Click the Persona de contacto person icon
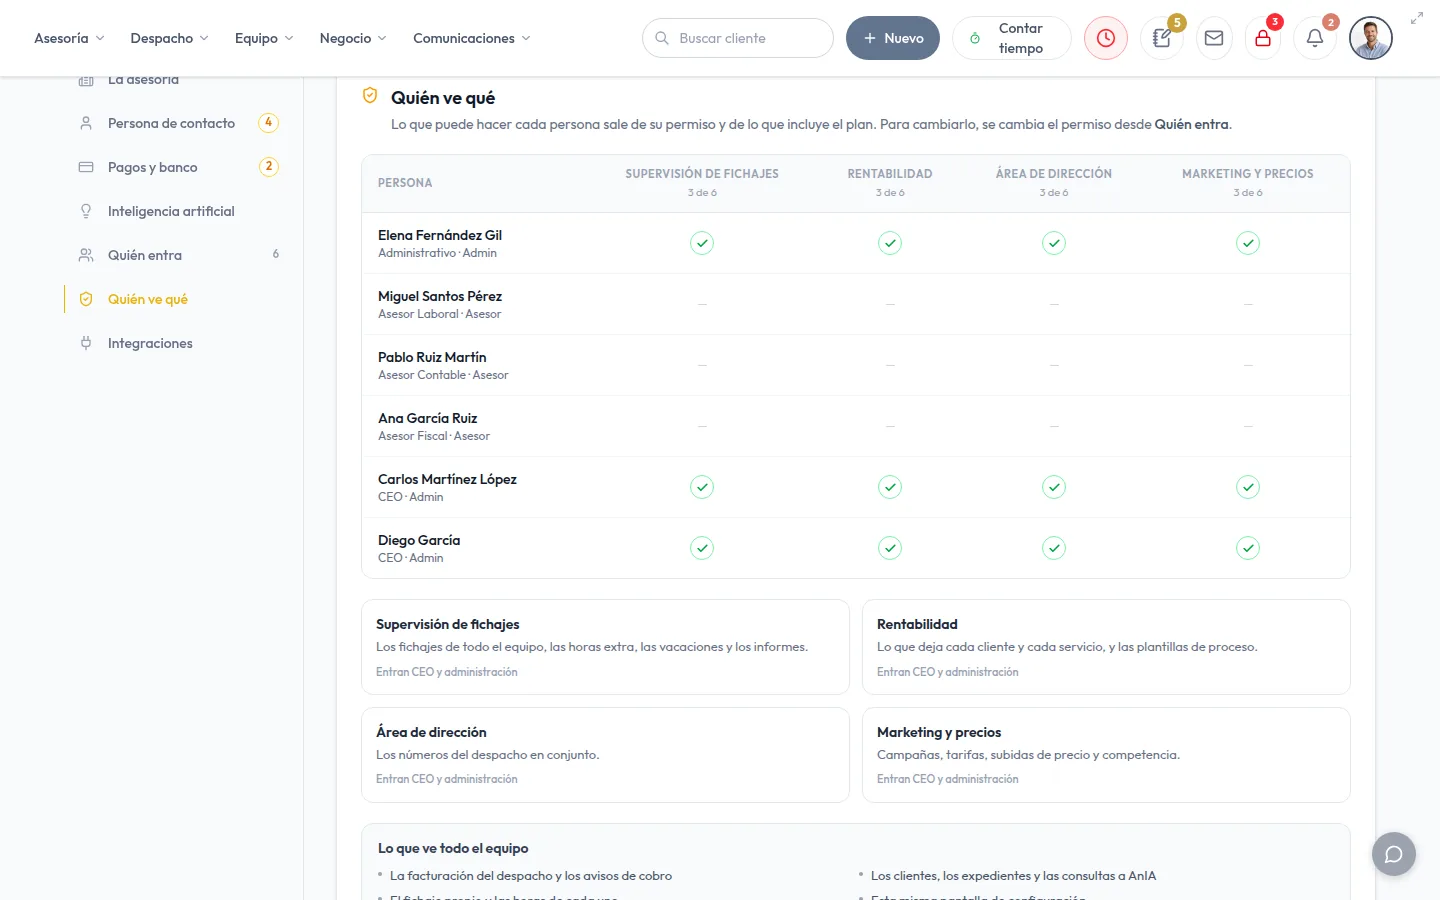This screenshot has width=1440, height=900. [86, 123]
